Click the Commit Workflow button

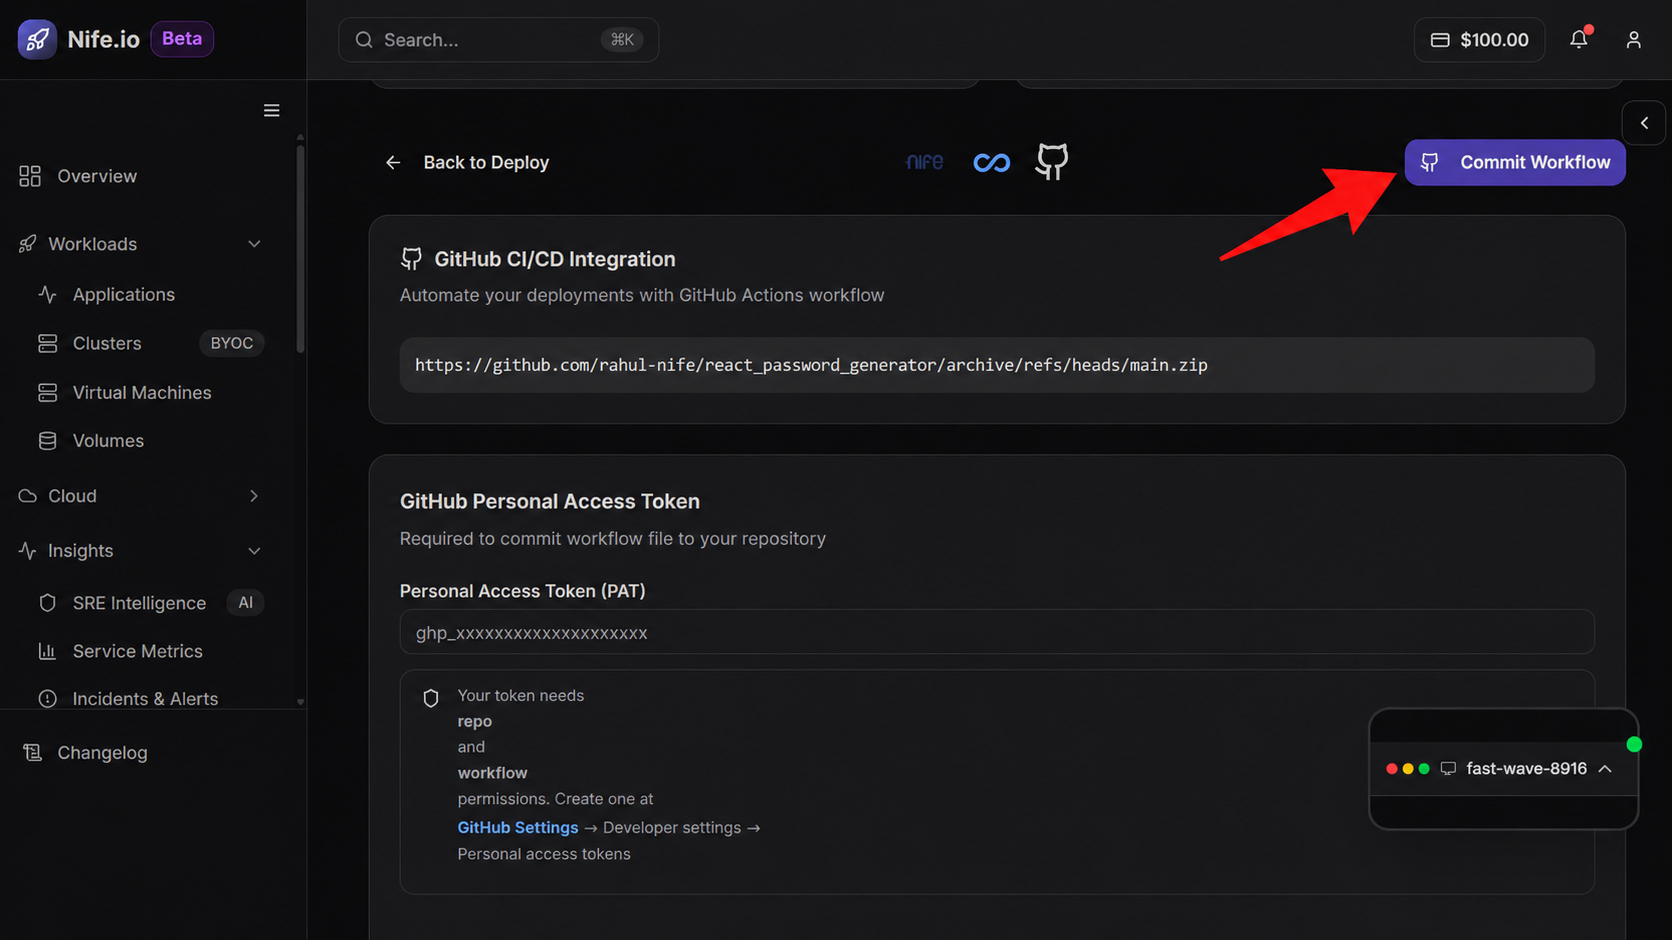click(1514, 162)
